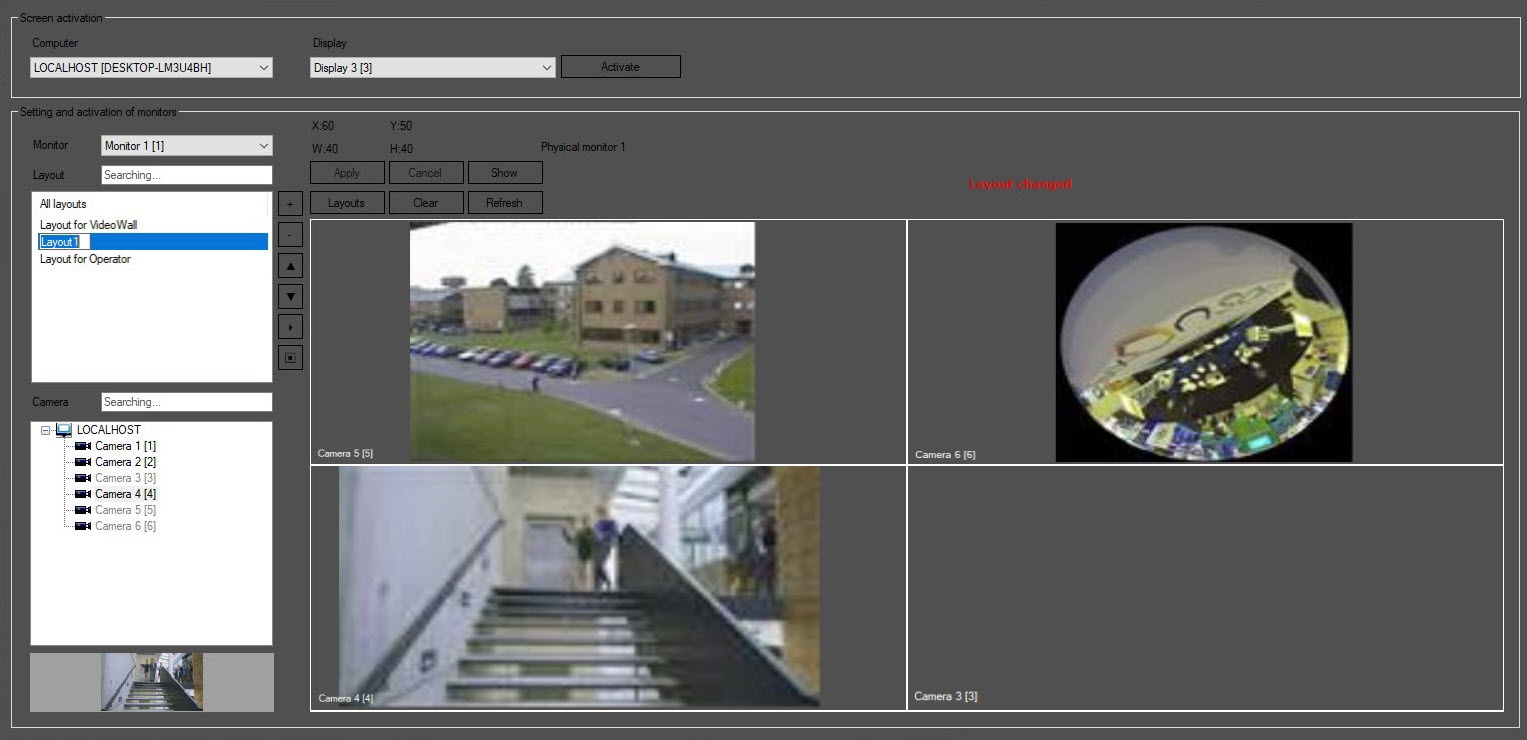1527x740 pixels.
Task: Select Camera 4 [4] in the camera tree
Action: (125, 494)
